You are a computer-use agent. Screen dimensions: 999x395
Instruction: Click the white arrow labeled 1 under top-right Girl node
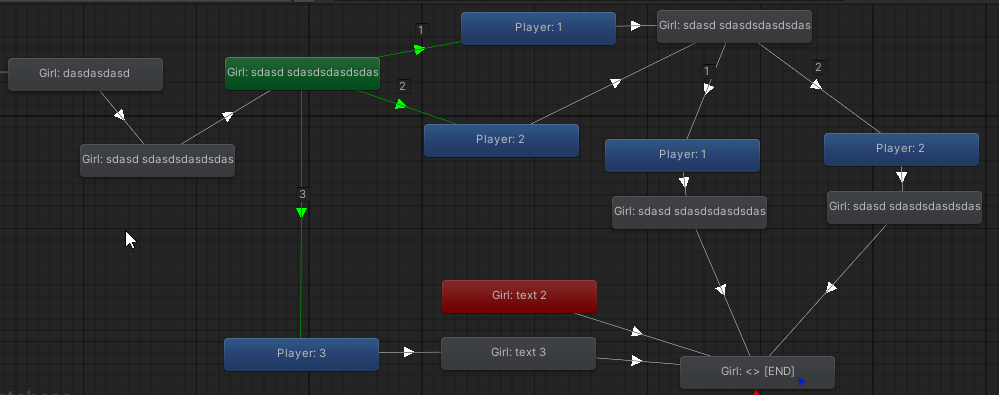[x=708, y=89]
